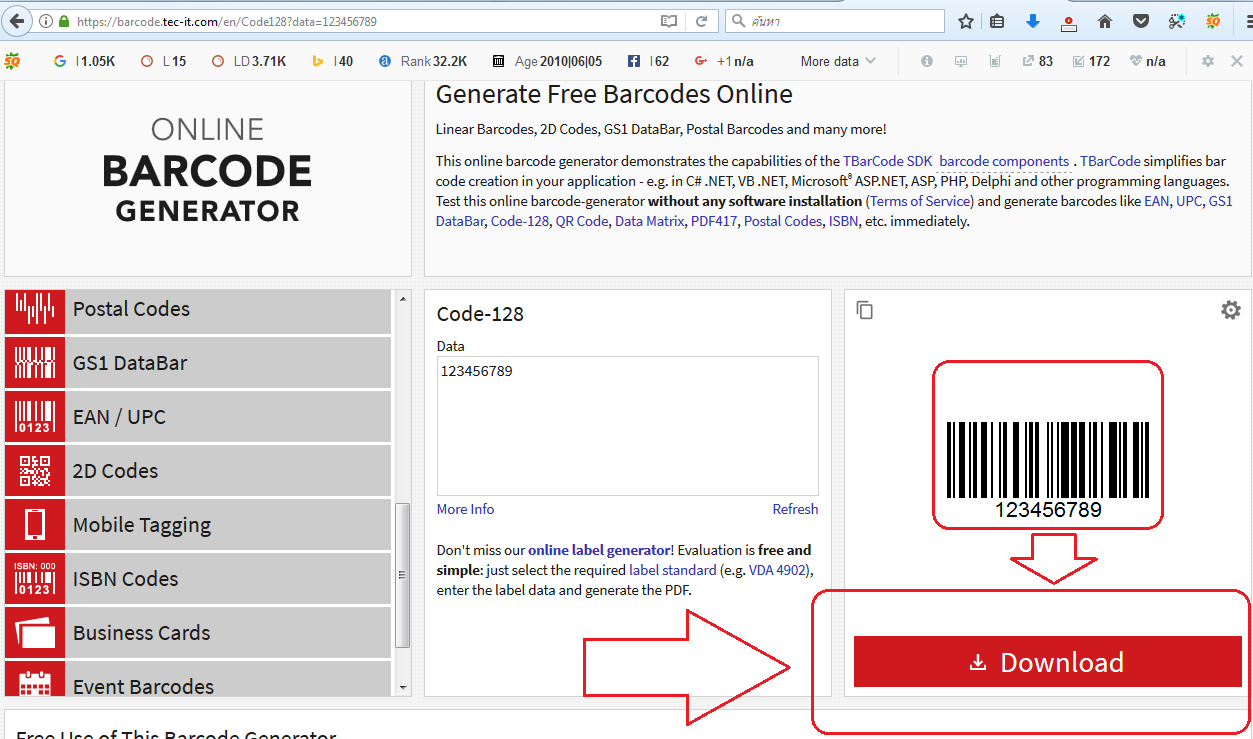Image resolution: width=1253 pixels, height=739 pixels.
Task: Close the SEOquake bar with the X
Action: click(x=1237, y=61)
